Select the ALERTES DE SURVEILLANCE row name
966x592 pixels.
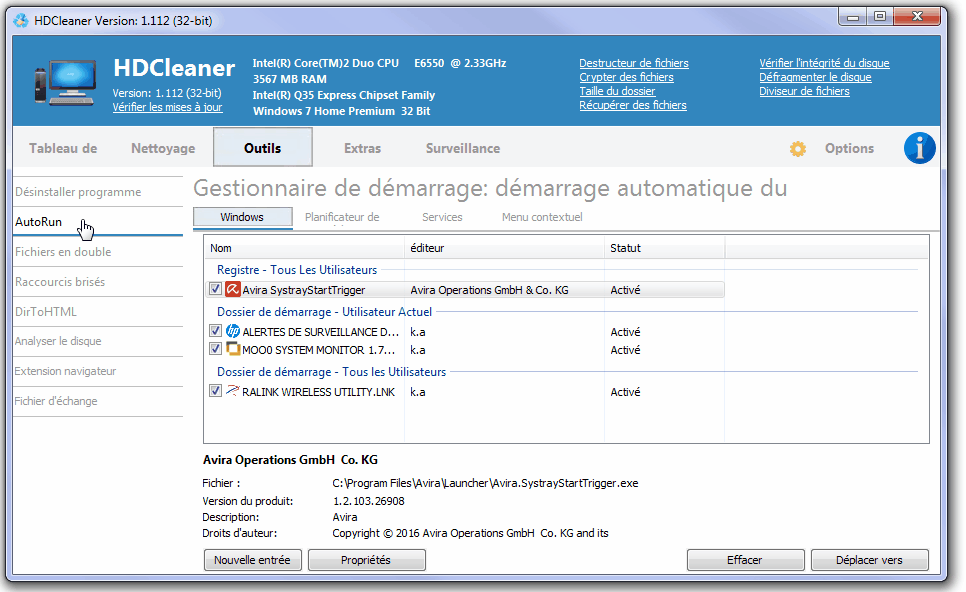[x=320, y=332]
